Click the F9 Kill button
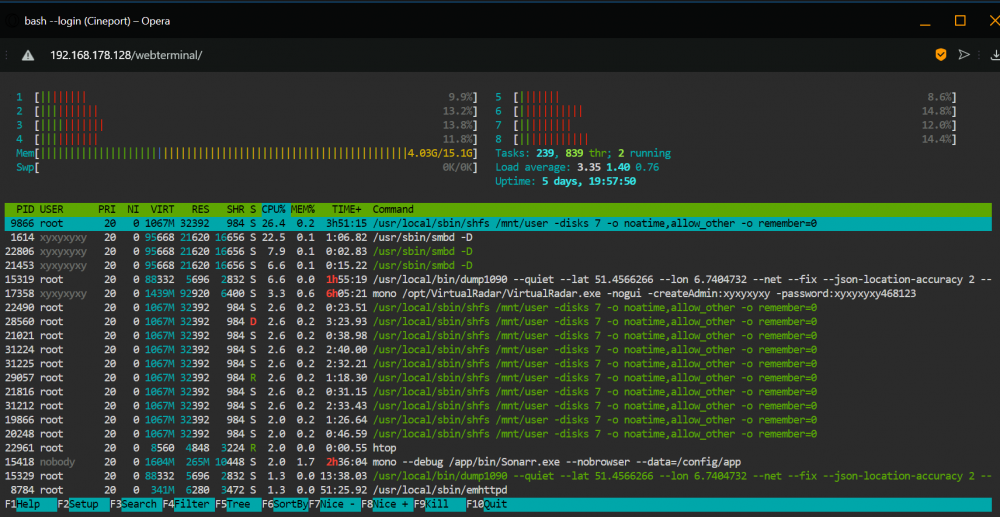The image size is (1000, 517). 439,504
